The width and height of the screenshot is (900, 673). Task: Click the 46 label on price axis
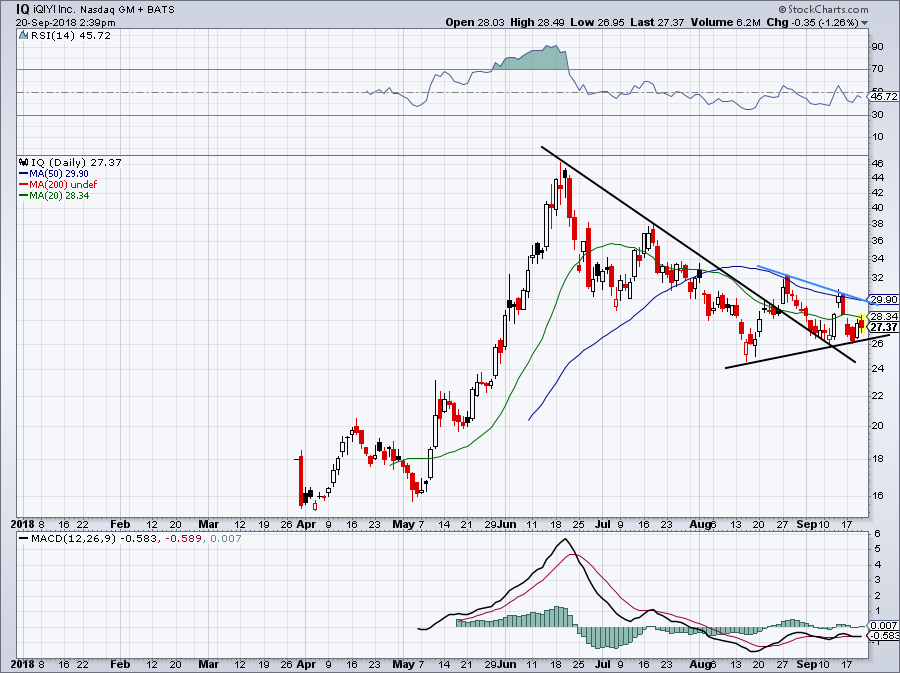coord(878,164)
